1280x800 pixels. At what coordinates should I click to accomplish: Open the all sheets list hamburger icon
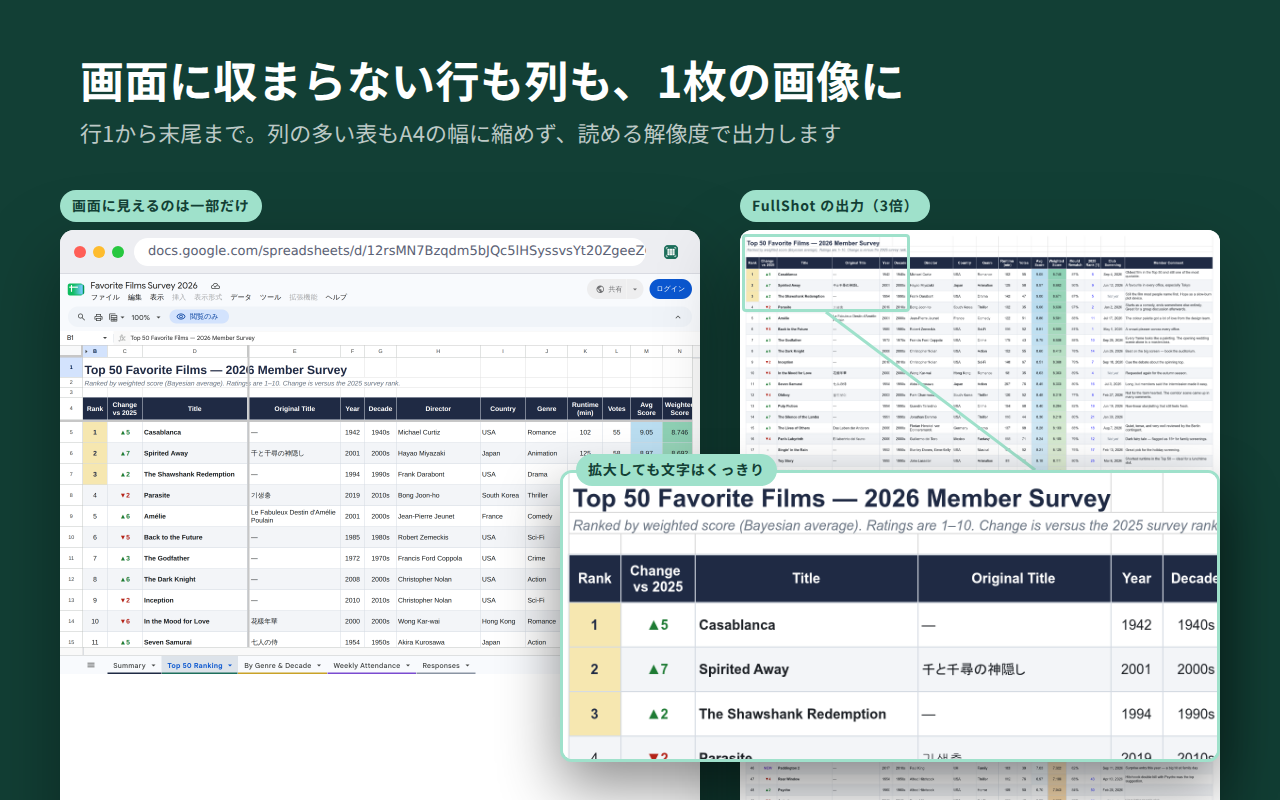point(91,665)
